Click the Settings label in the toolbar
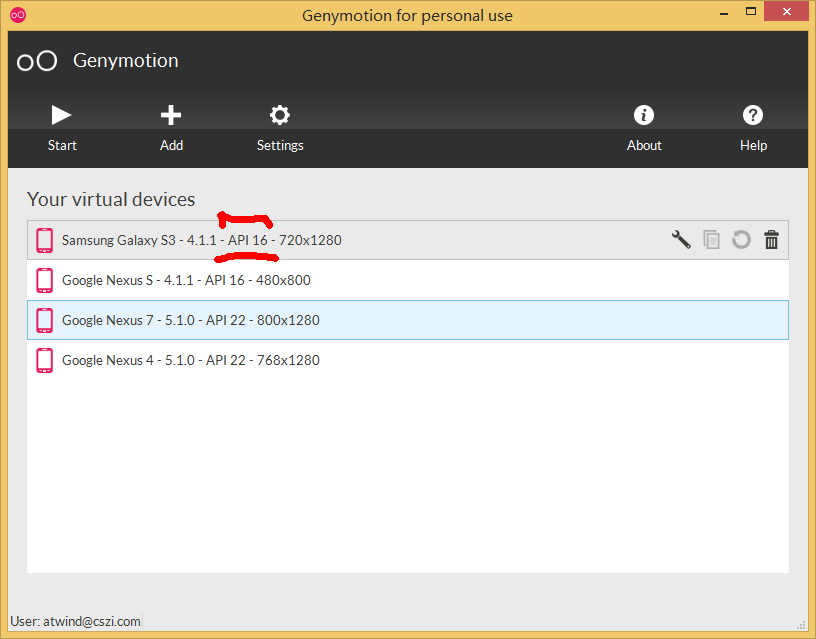Viewport: 816px width, 639px height. [x=280, y=145]
